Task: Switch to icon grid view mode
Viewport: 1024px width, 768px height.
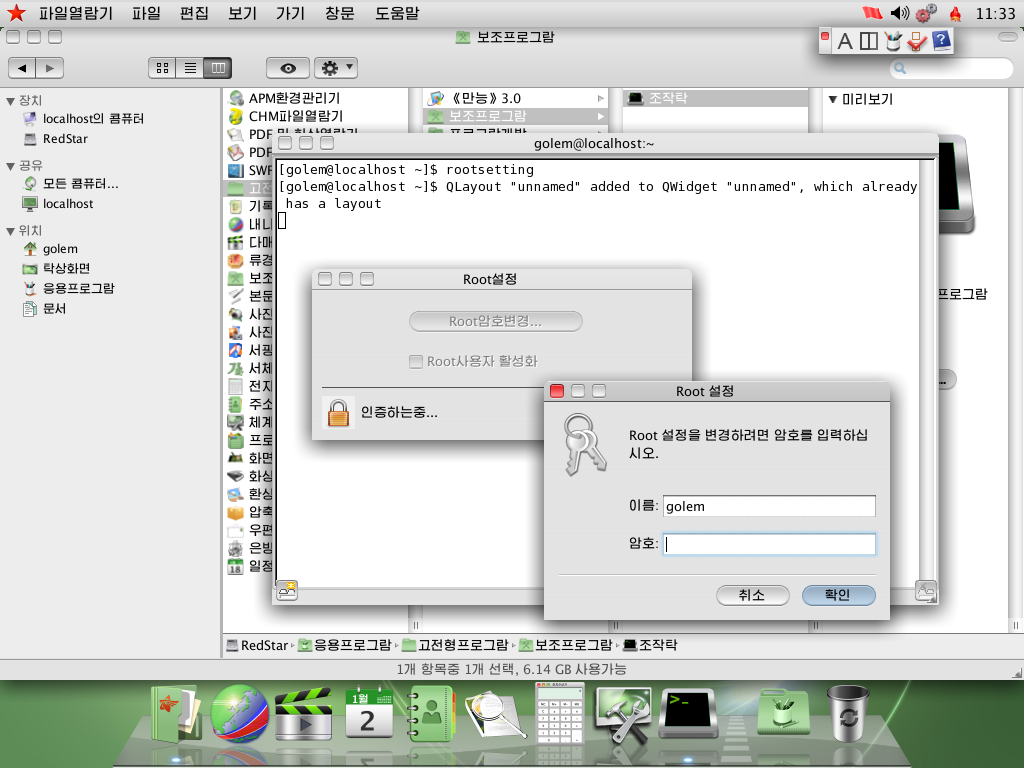Action: coord(161,67)
